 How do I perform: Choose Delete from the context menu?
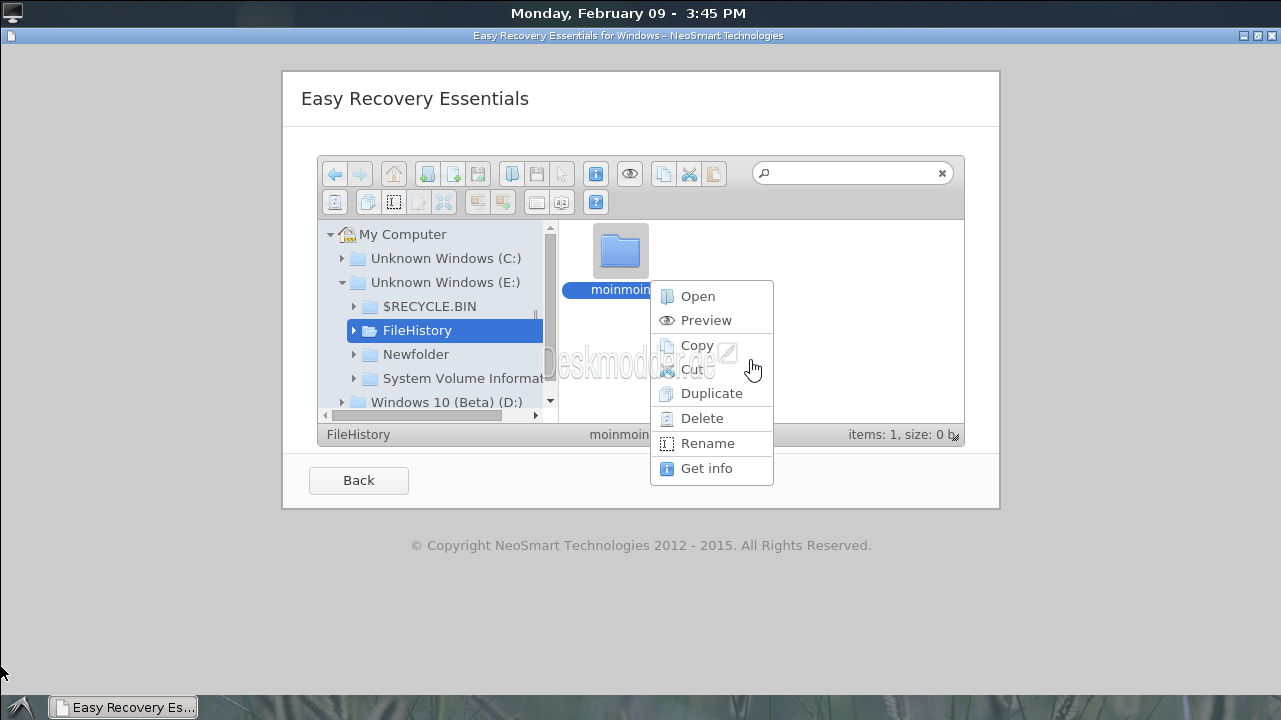point(711,418)
